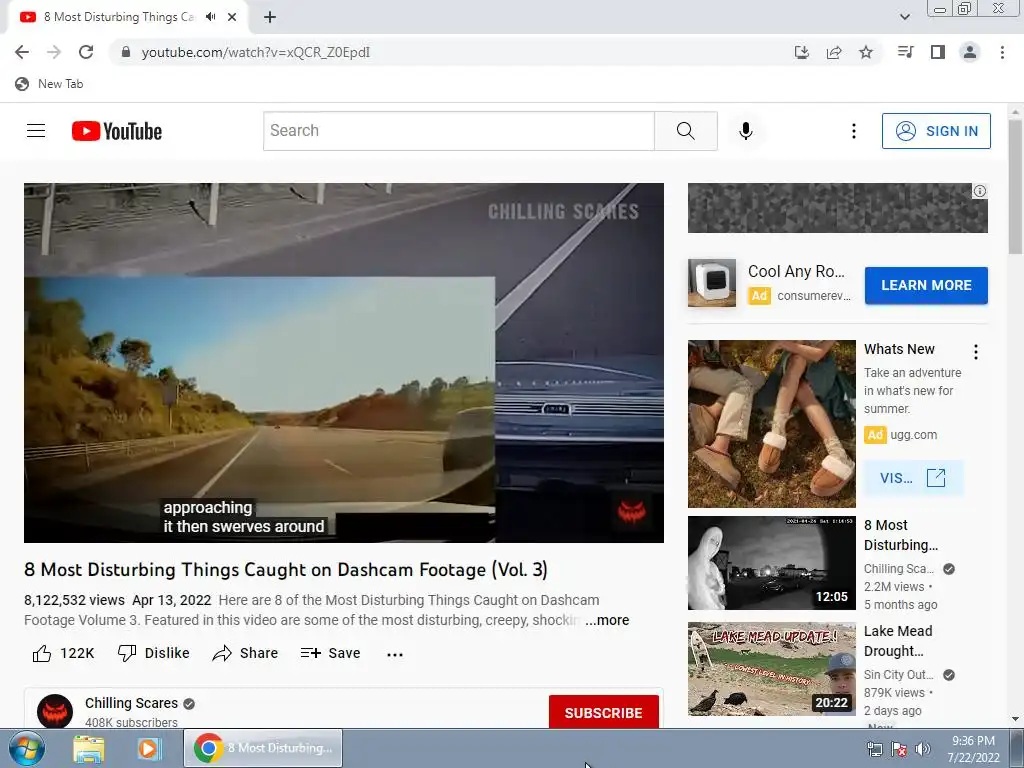Open the system tray volume icon
The width and height of the screenshot is (1024, 768).
pos(923,749)
